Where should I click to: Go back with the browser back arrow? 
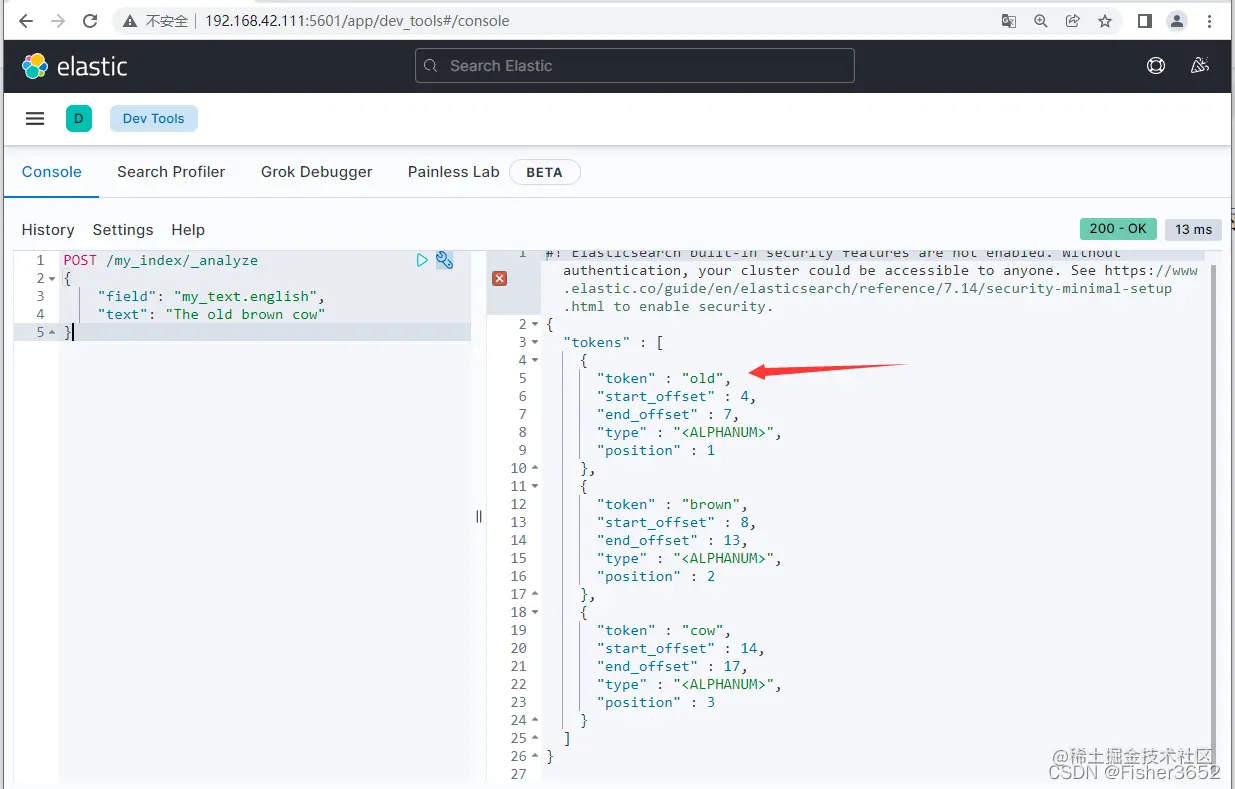tap(26, 20)
